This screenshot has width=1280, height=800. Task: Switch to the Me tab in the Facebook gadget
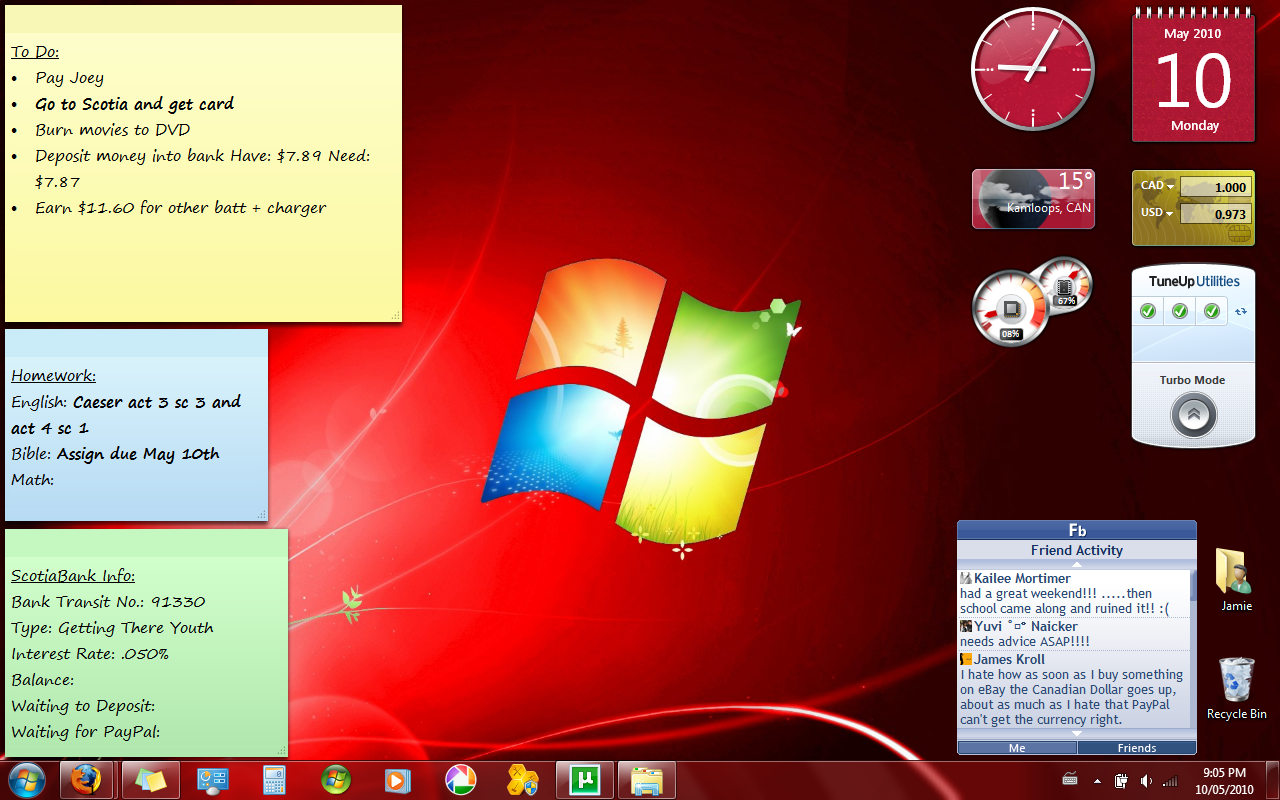(1017, 747)
